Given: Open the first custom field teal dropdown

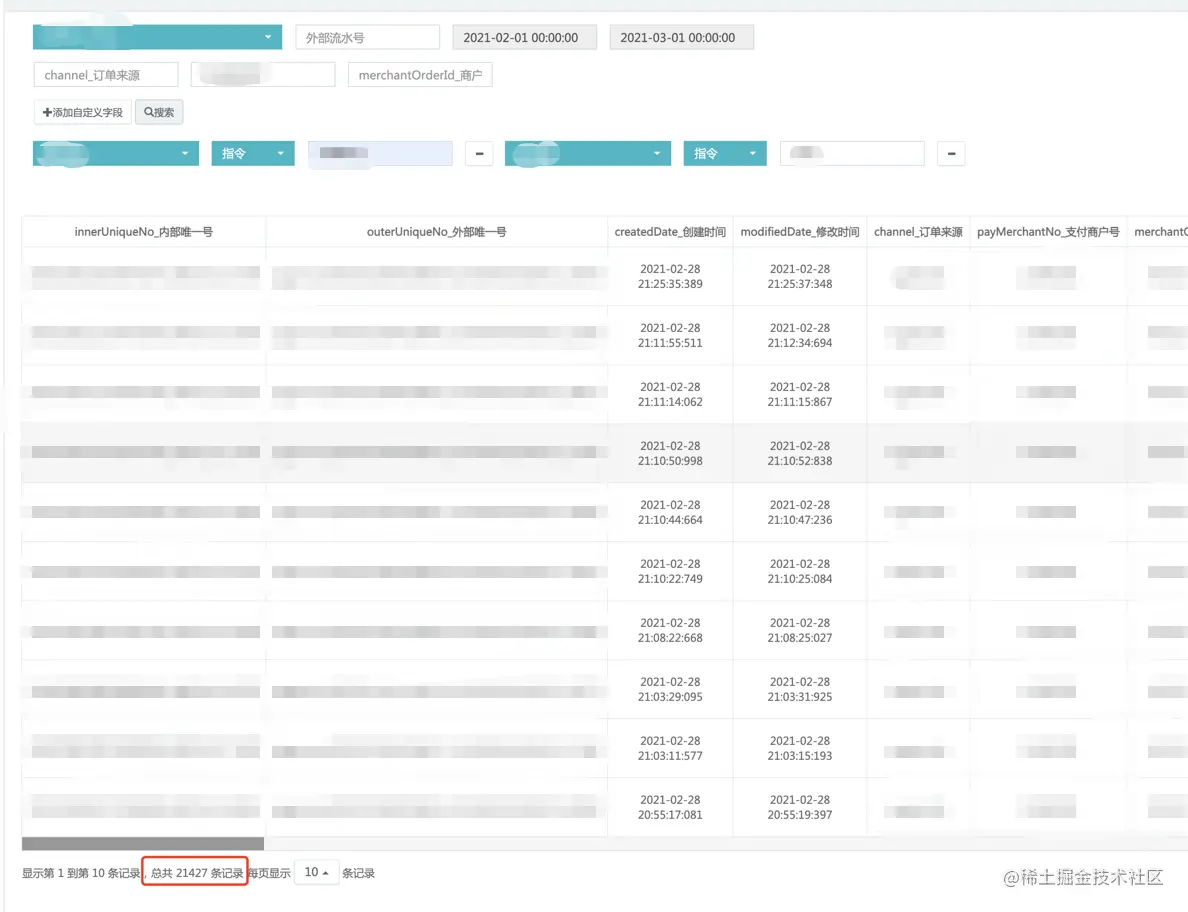Looking at the screenshot, I should (115, 153).
